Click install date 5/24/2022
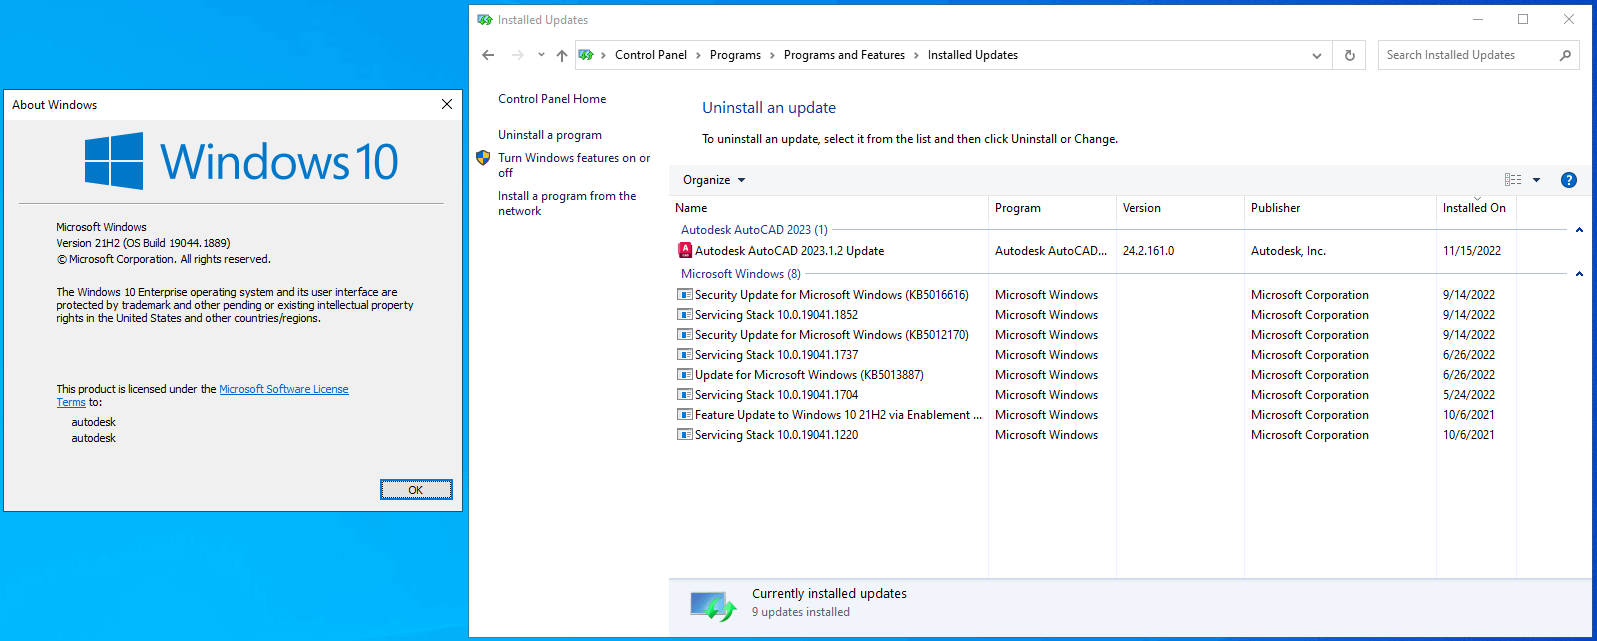 1469,395
